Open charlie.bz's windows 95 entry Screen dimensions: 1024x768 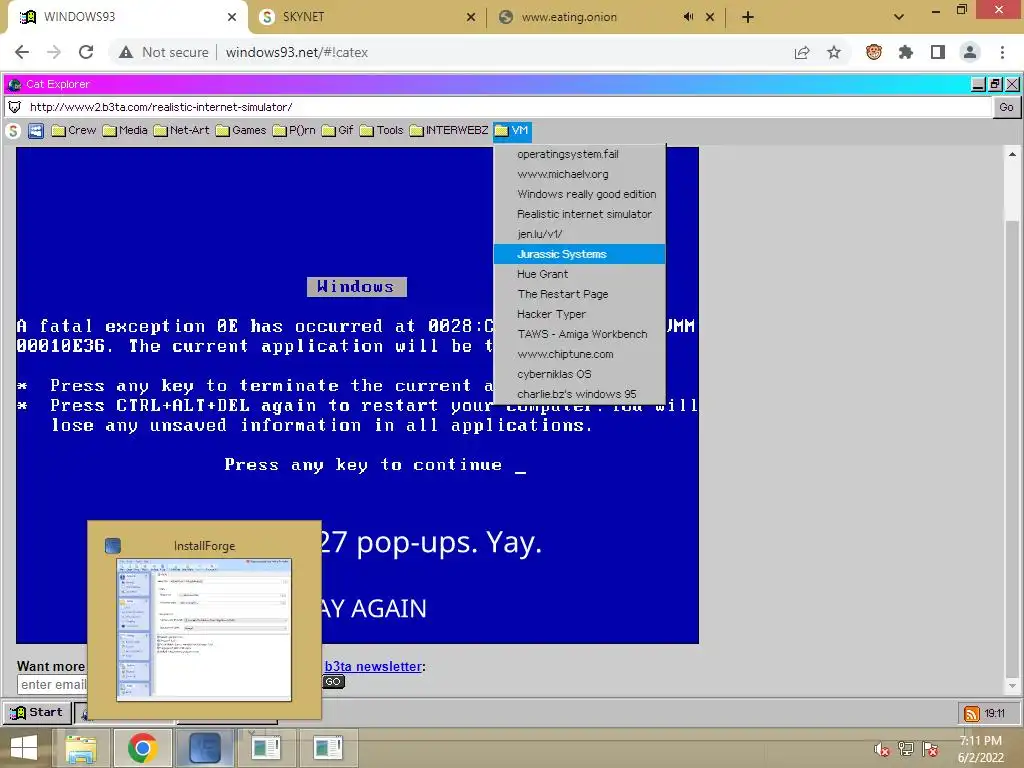pos(579,394)
